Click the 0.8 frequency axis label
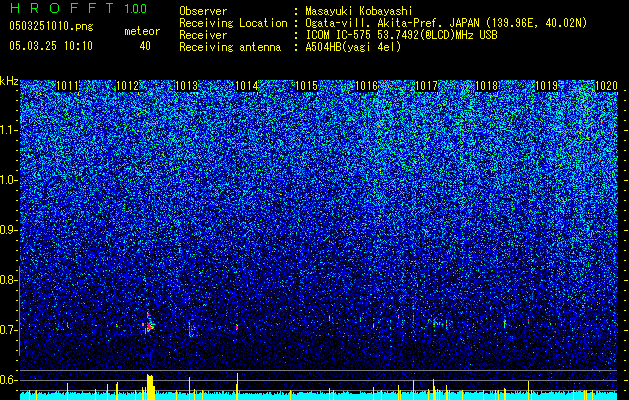 [8, 280]
